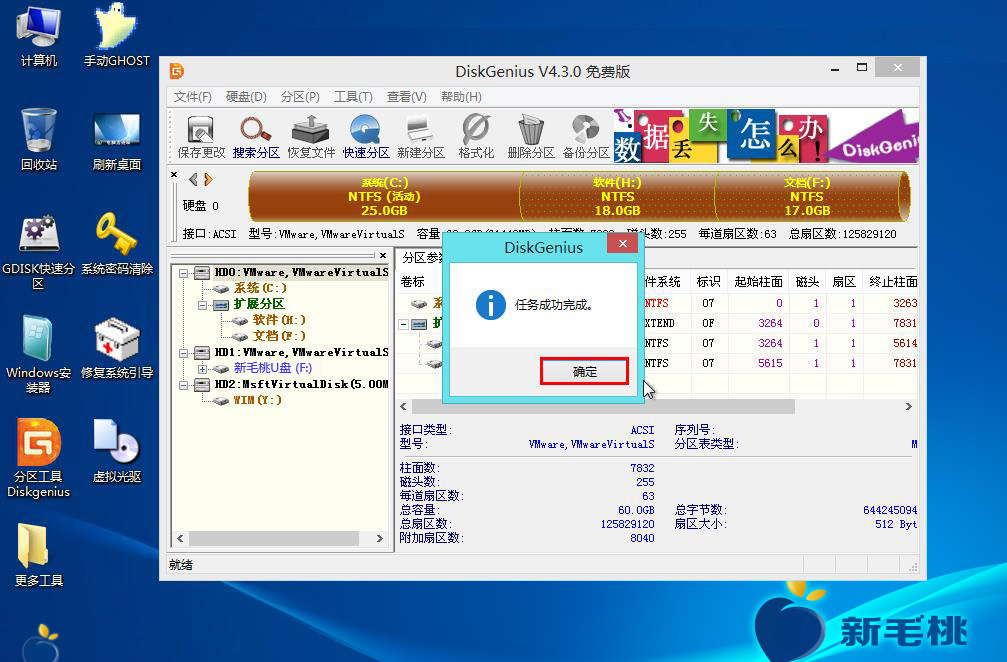Click the 磁头 column header

(807, 282)
